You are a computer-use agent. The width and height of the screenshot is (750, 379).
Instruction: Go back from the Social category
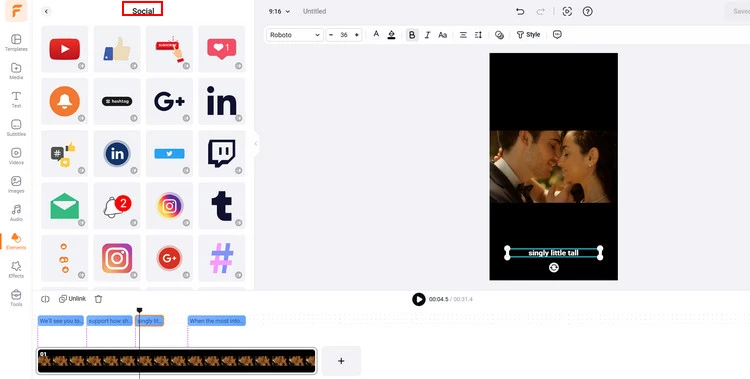[x=46, y=11]
